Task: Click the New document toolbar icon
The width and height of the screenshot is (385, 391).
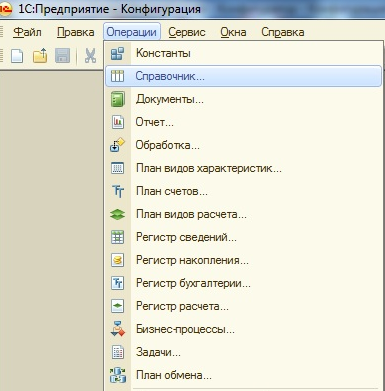Action: (17, 56)
